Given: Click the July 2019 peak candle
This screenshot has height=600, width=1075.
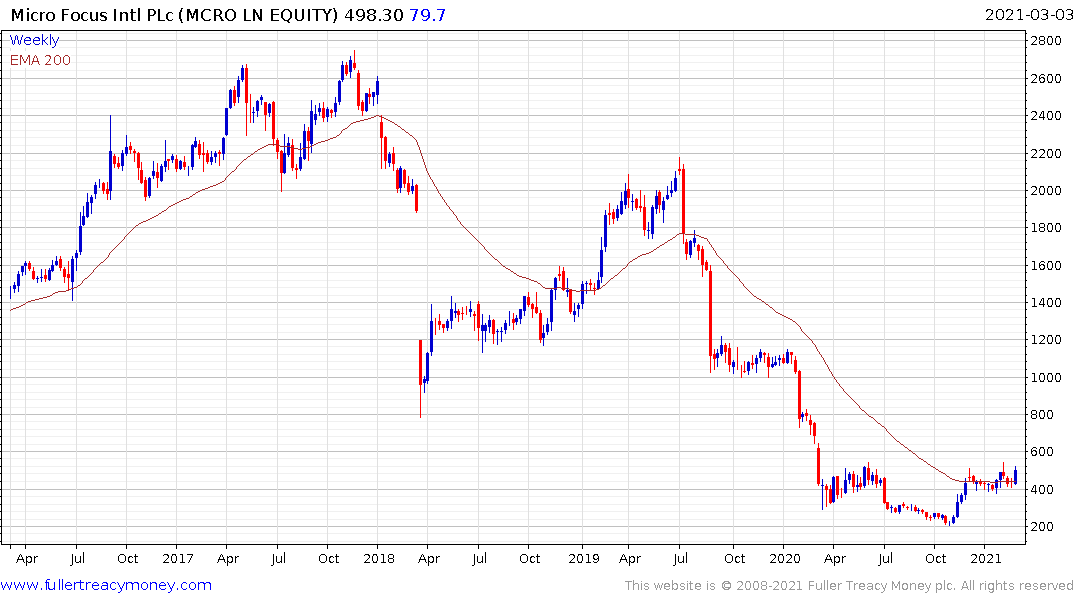Looking at the screenshot, I should (679, 166).
